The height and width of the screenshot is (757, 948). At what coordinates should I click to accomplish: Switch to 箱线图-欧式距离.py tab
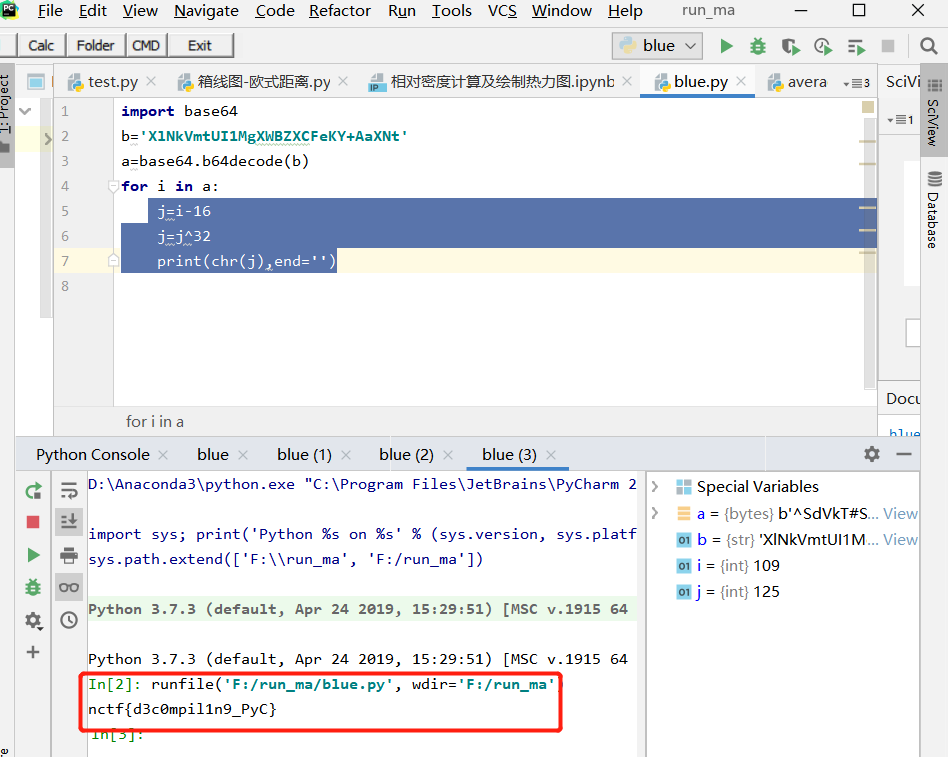tap(264, 82)
